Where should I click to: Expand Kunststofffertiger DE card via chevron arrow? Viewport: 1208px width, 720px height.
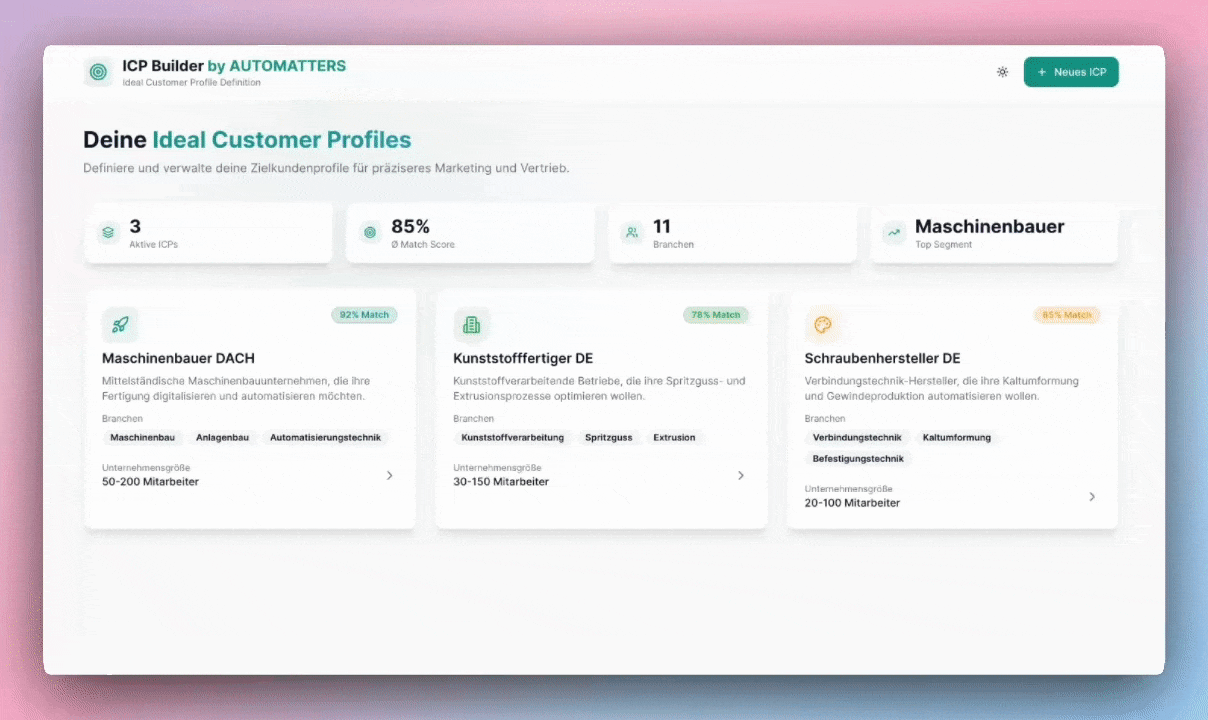pyautogui.click(x=741, y=475)
